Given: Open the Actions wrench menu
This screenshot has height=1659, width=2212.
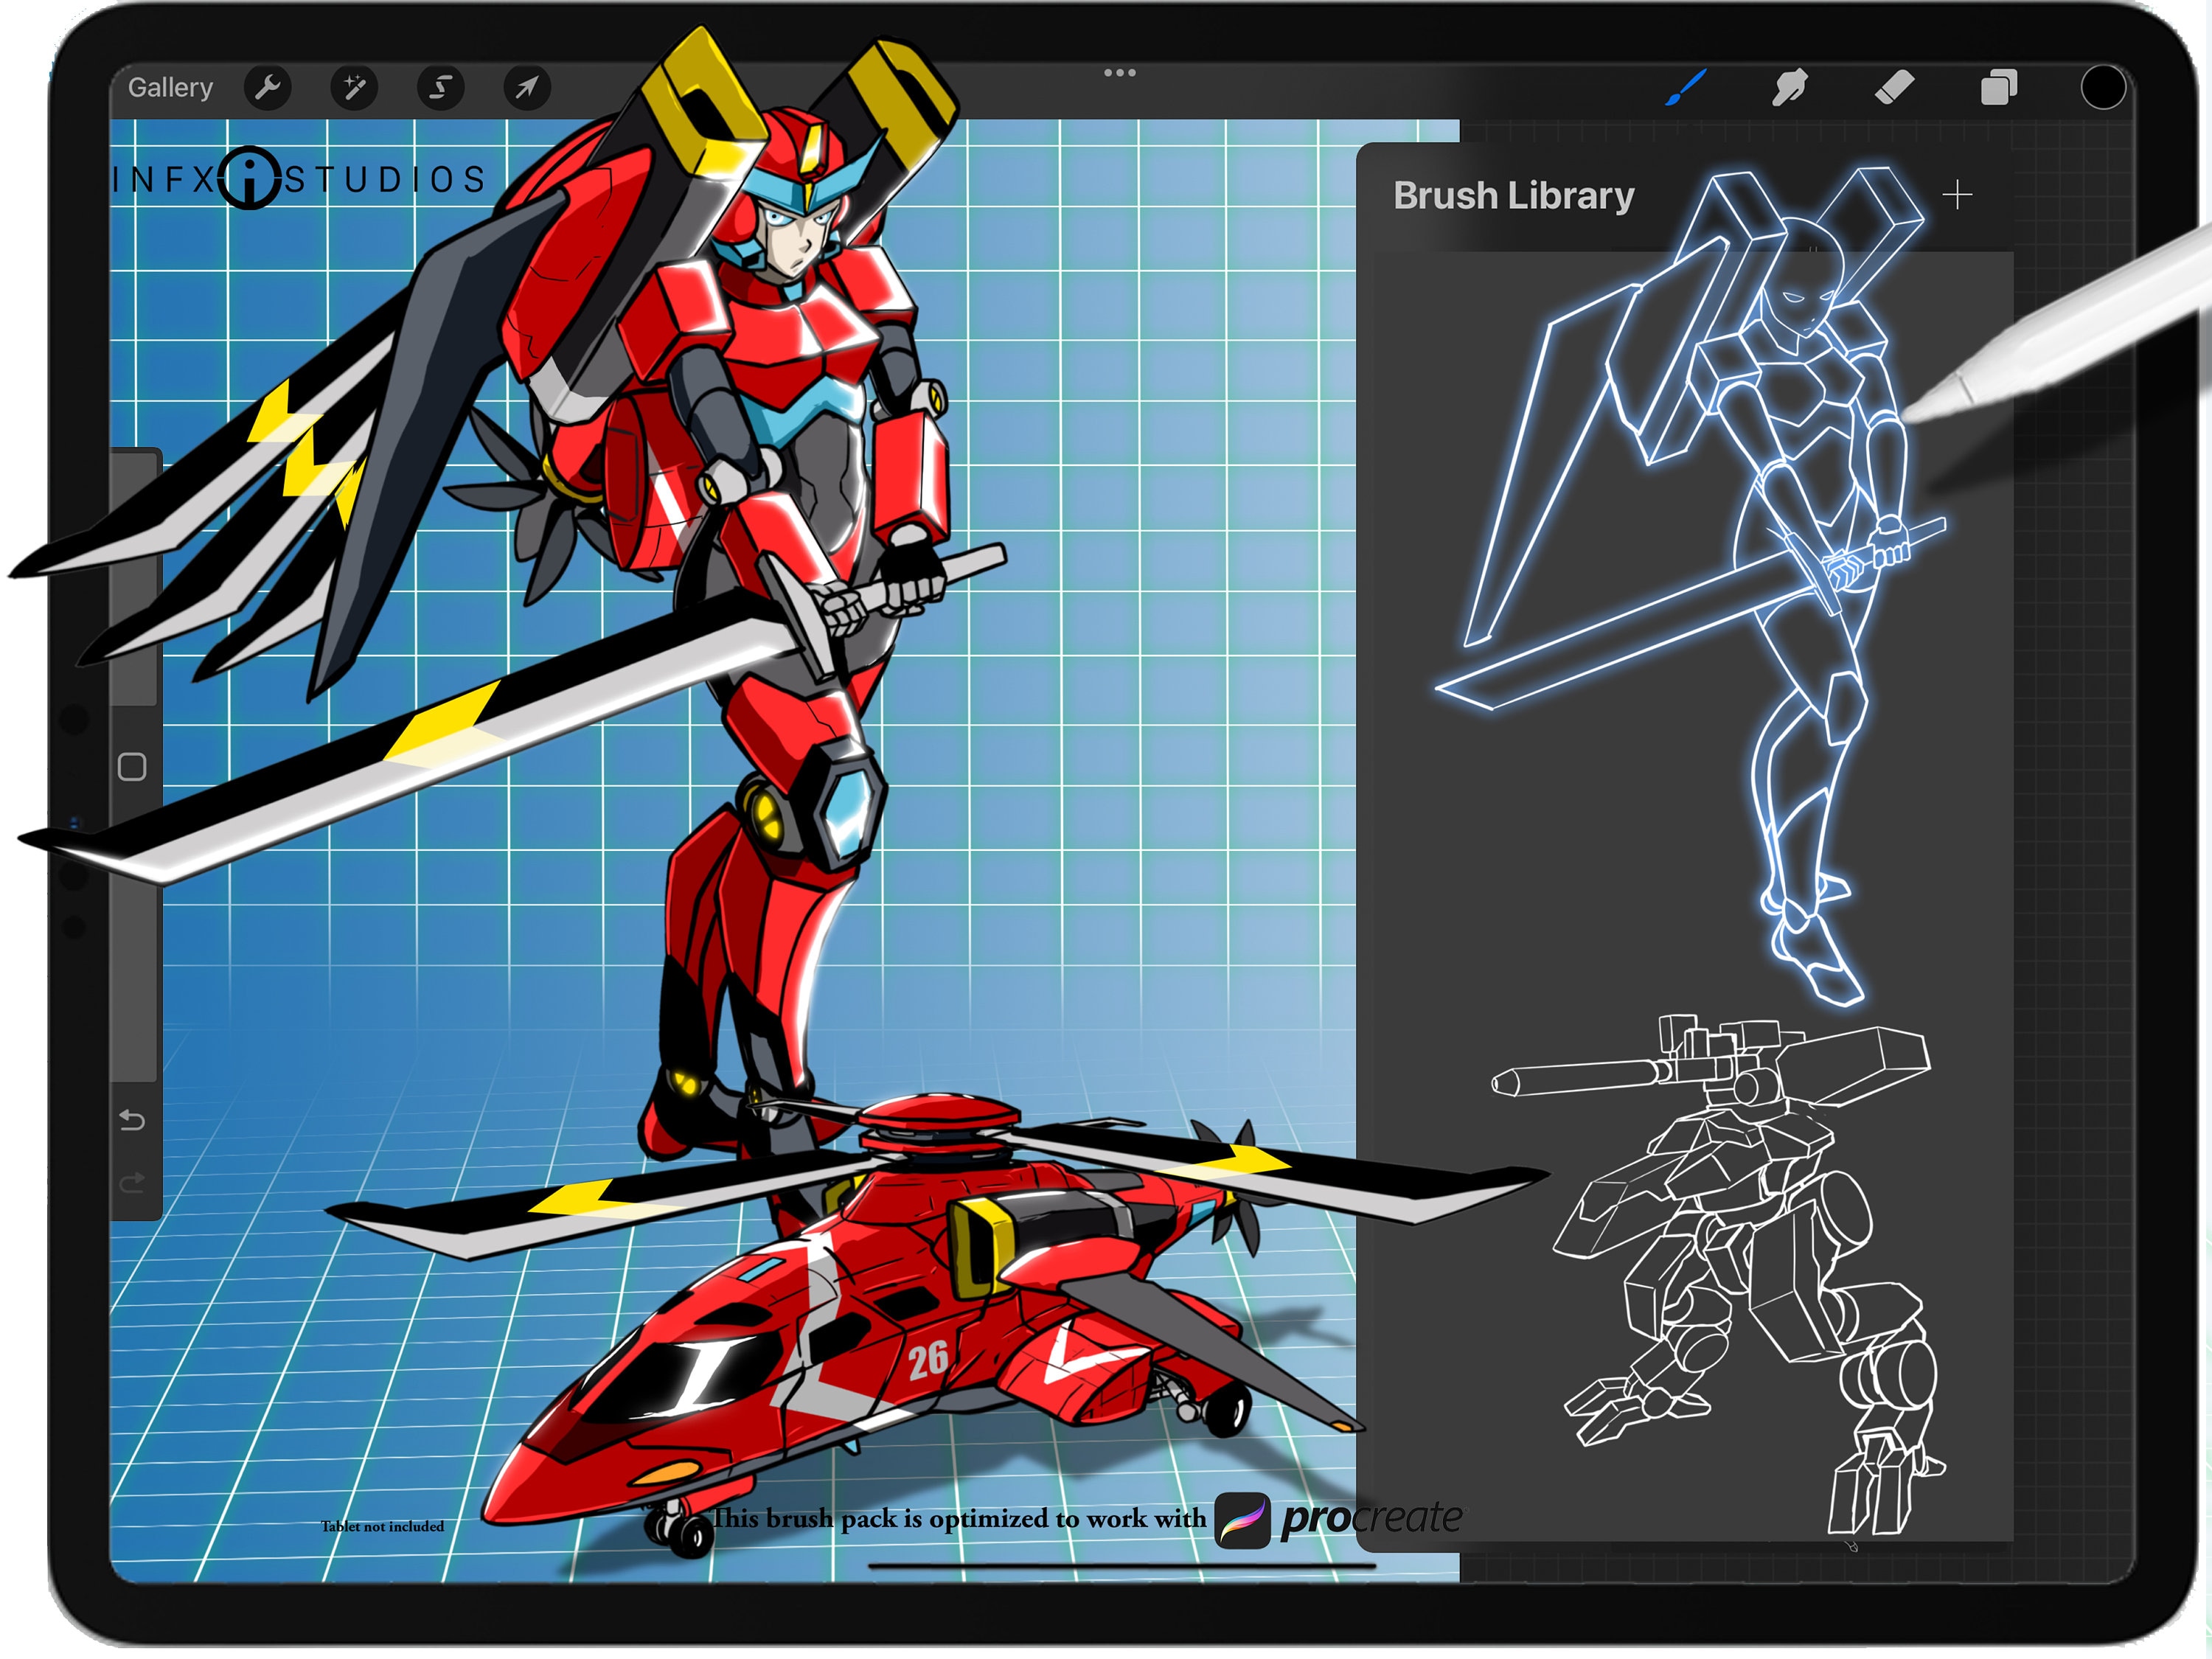Looking at the screenshot, I should coord(267,87).
